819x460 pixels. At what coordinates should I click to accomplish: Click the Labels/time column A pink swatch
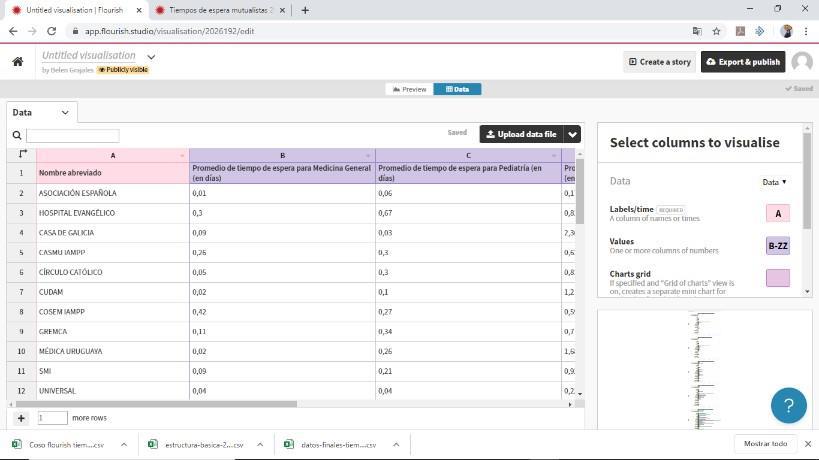[x=778, y=213]
